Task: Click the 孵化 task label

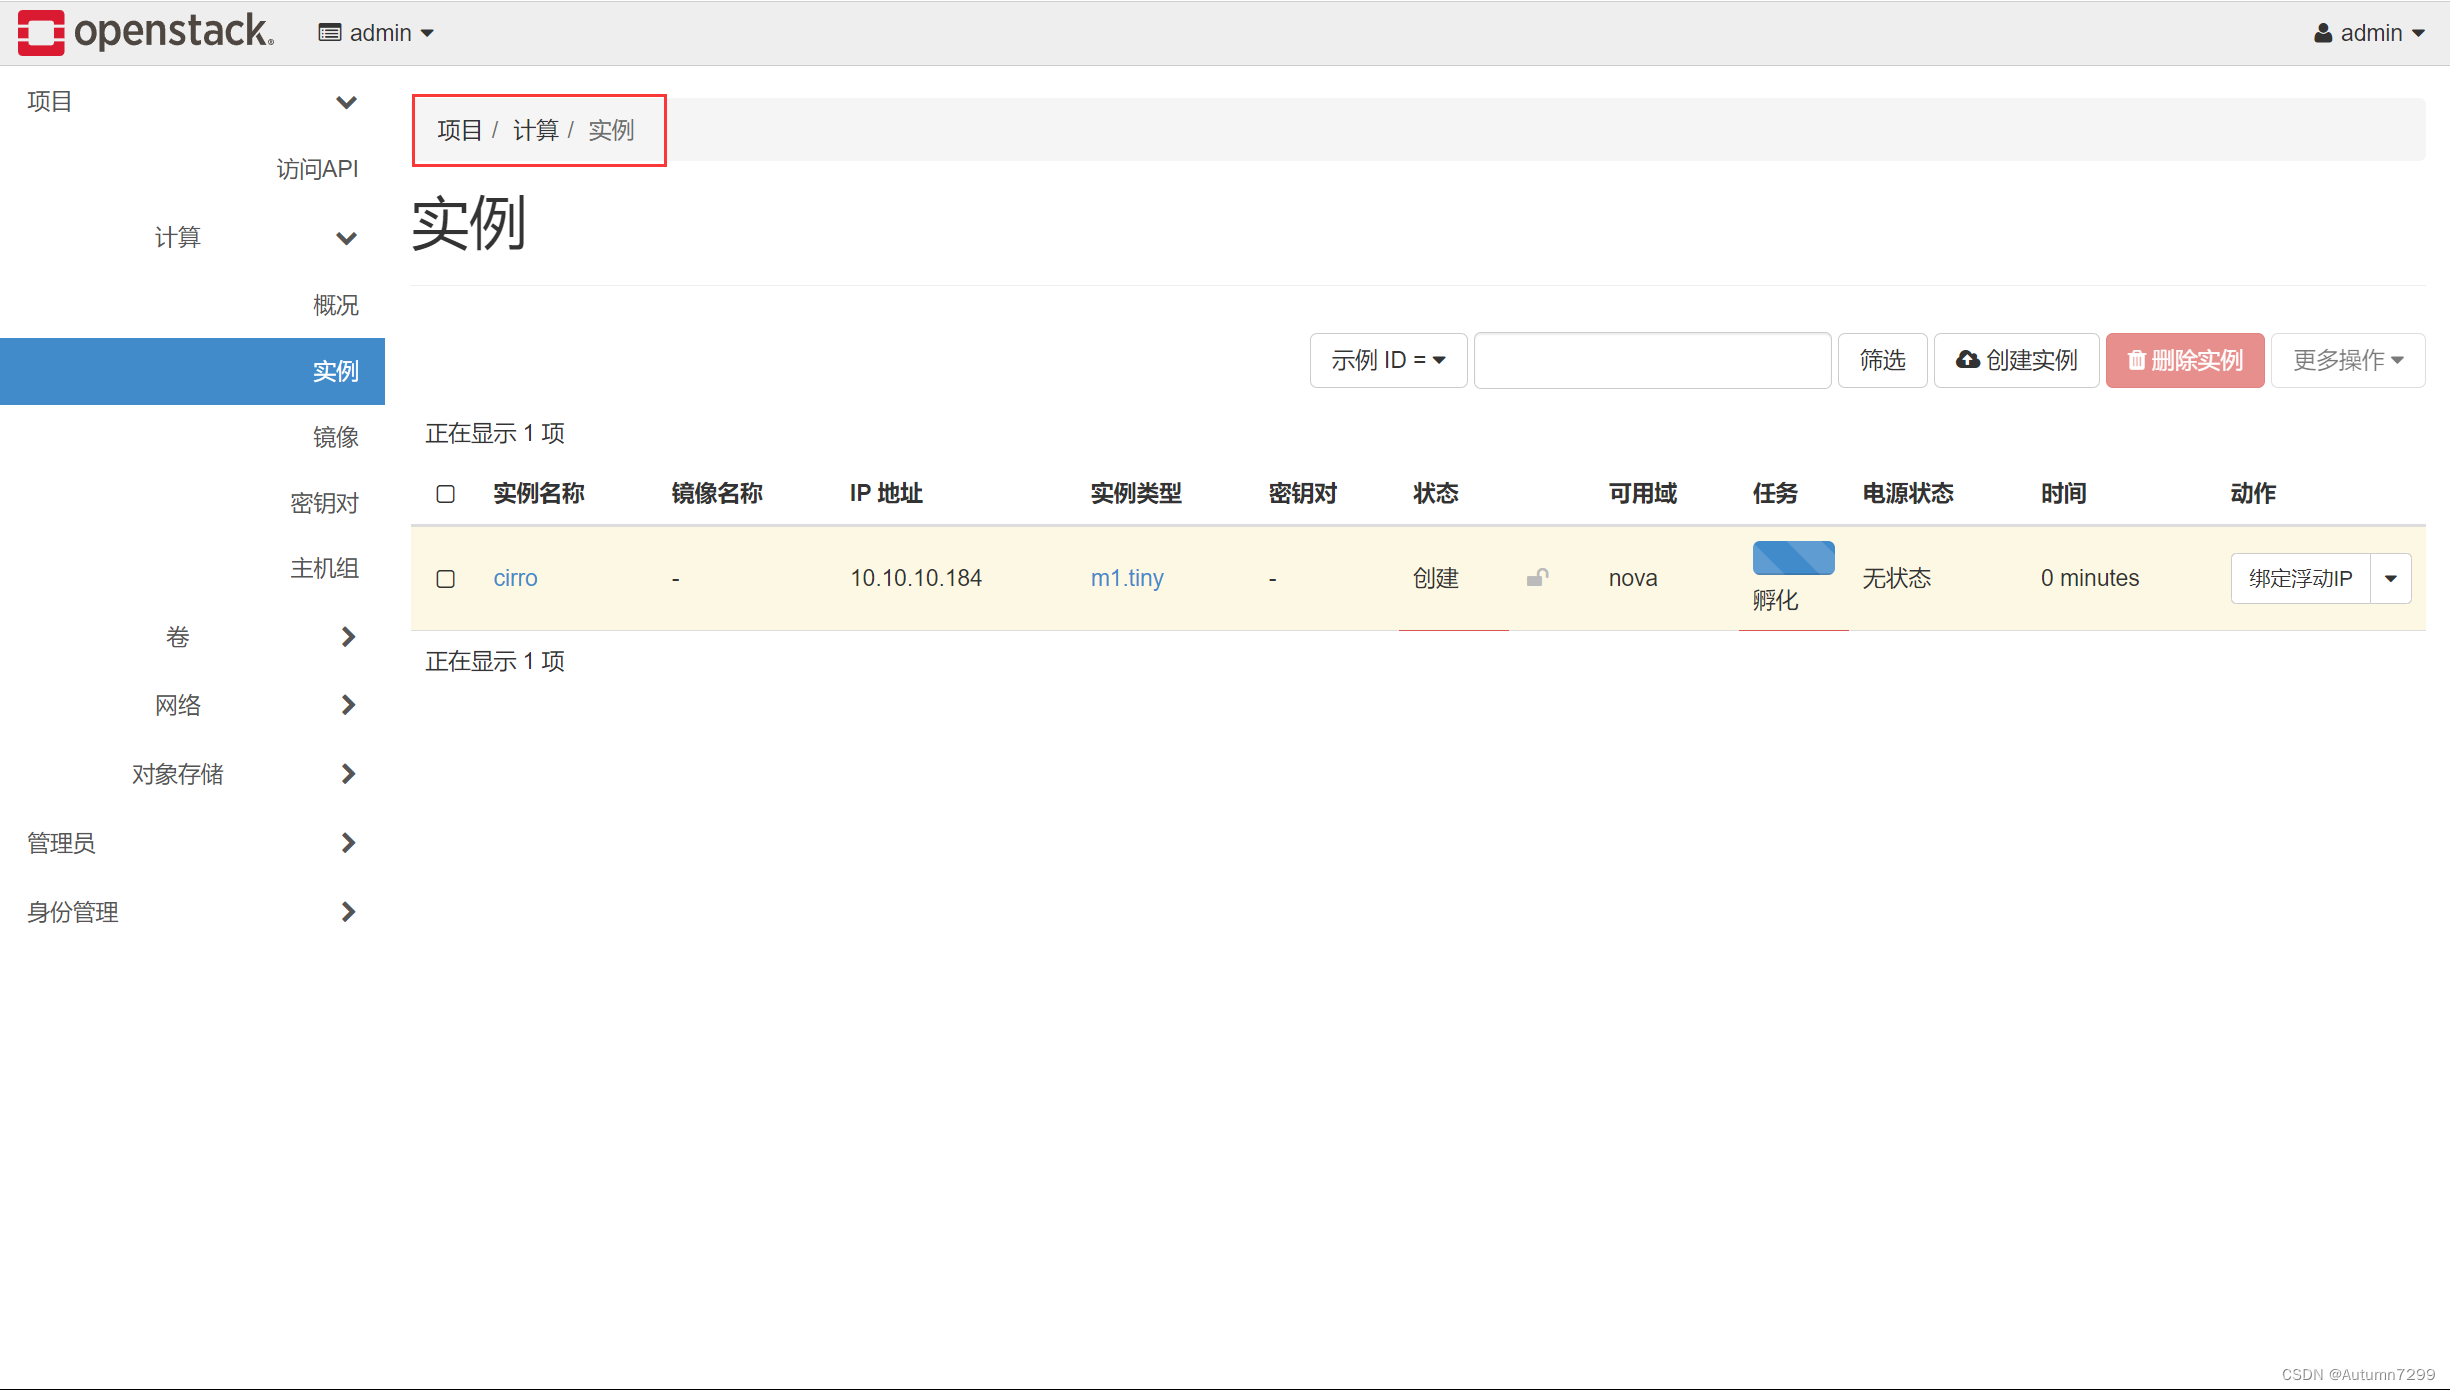Action: coord(1775,600)
